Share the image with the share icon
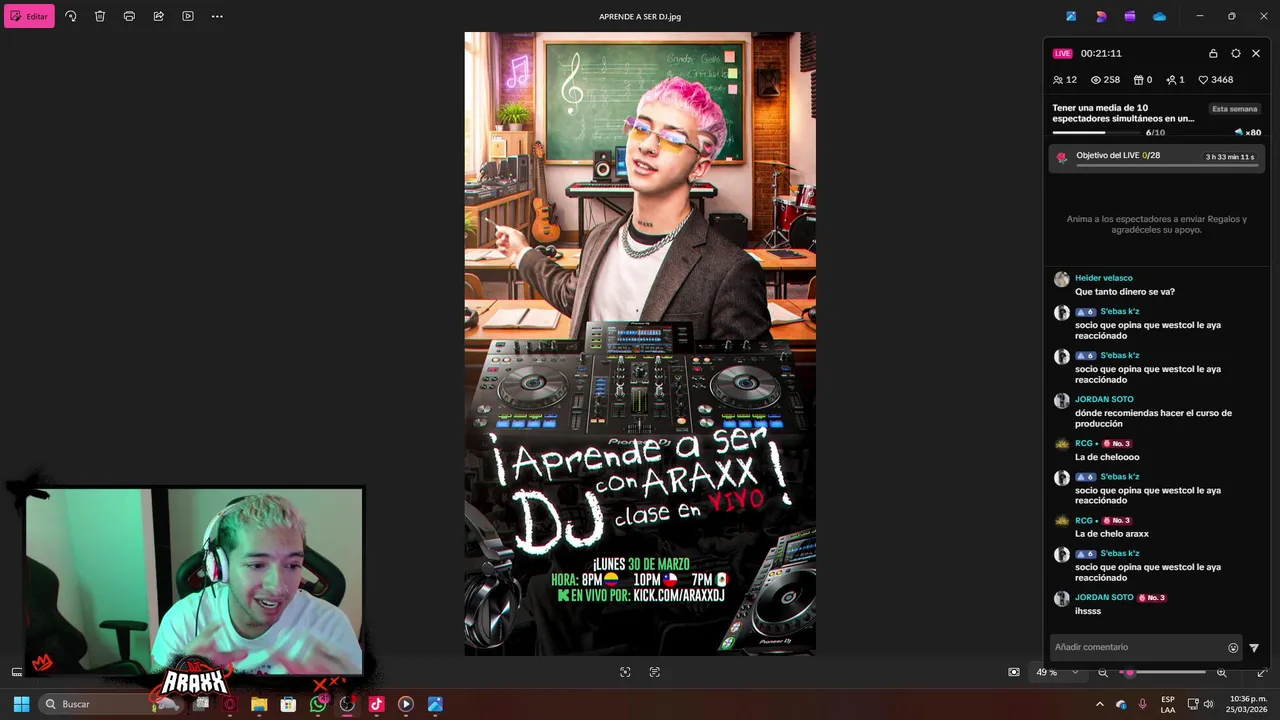The width and height of the screenshot is (1280, 720). [158, 16]
